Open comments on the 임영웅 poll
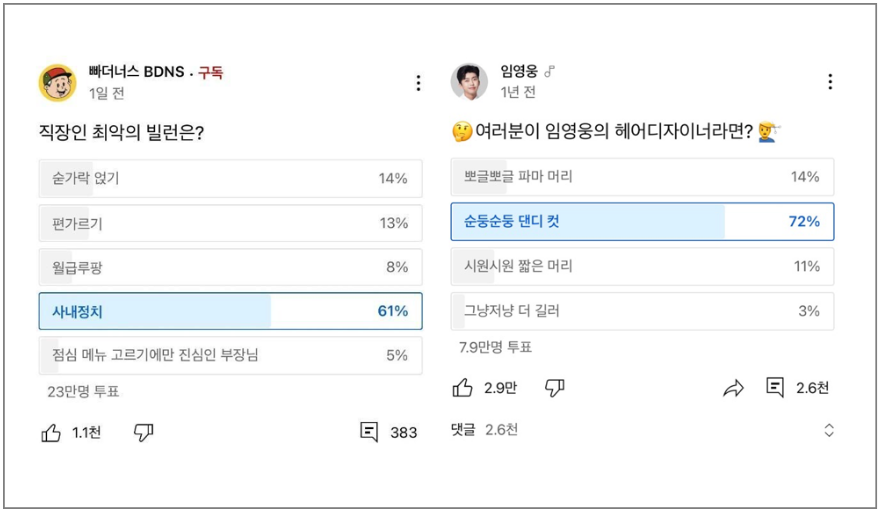Screen dimensions: 879x511 pyautogui.click(x=775, y=388)
